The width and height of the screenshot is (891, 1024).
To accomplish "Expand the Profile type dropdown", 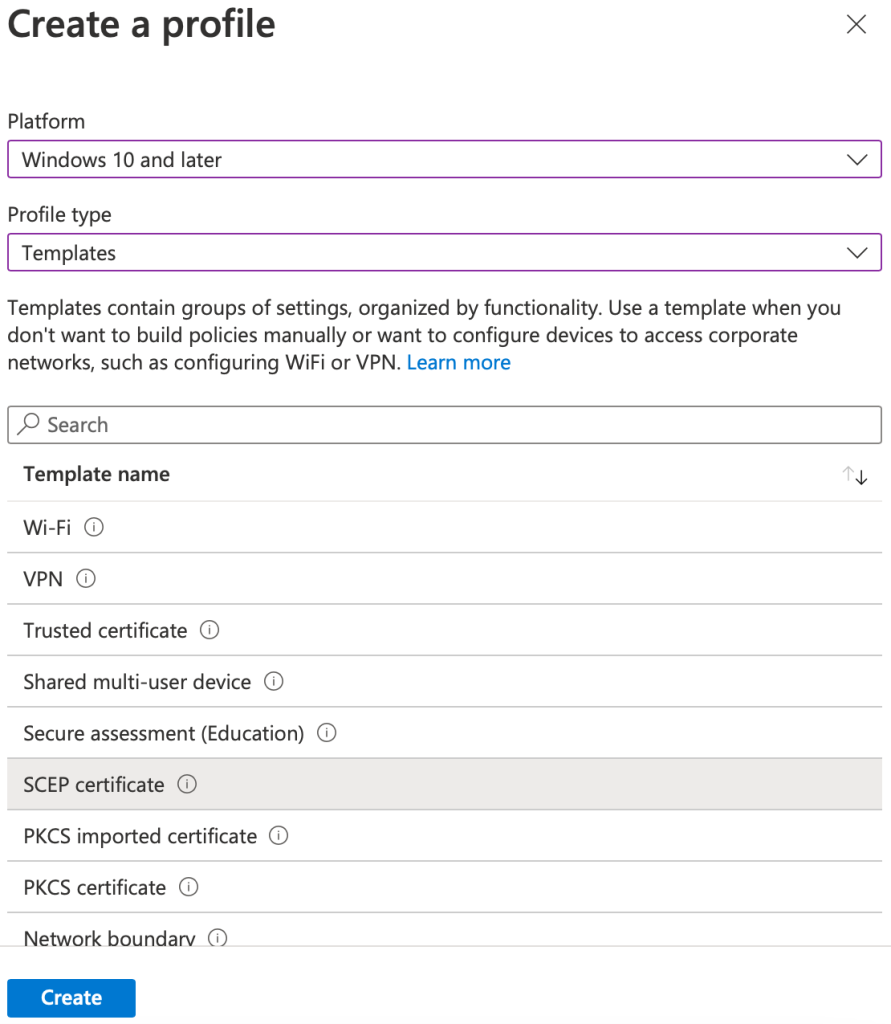I will point(444,253).
